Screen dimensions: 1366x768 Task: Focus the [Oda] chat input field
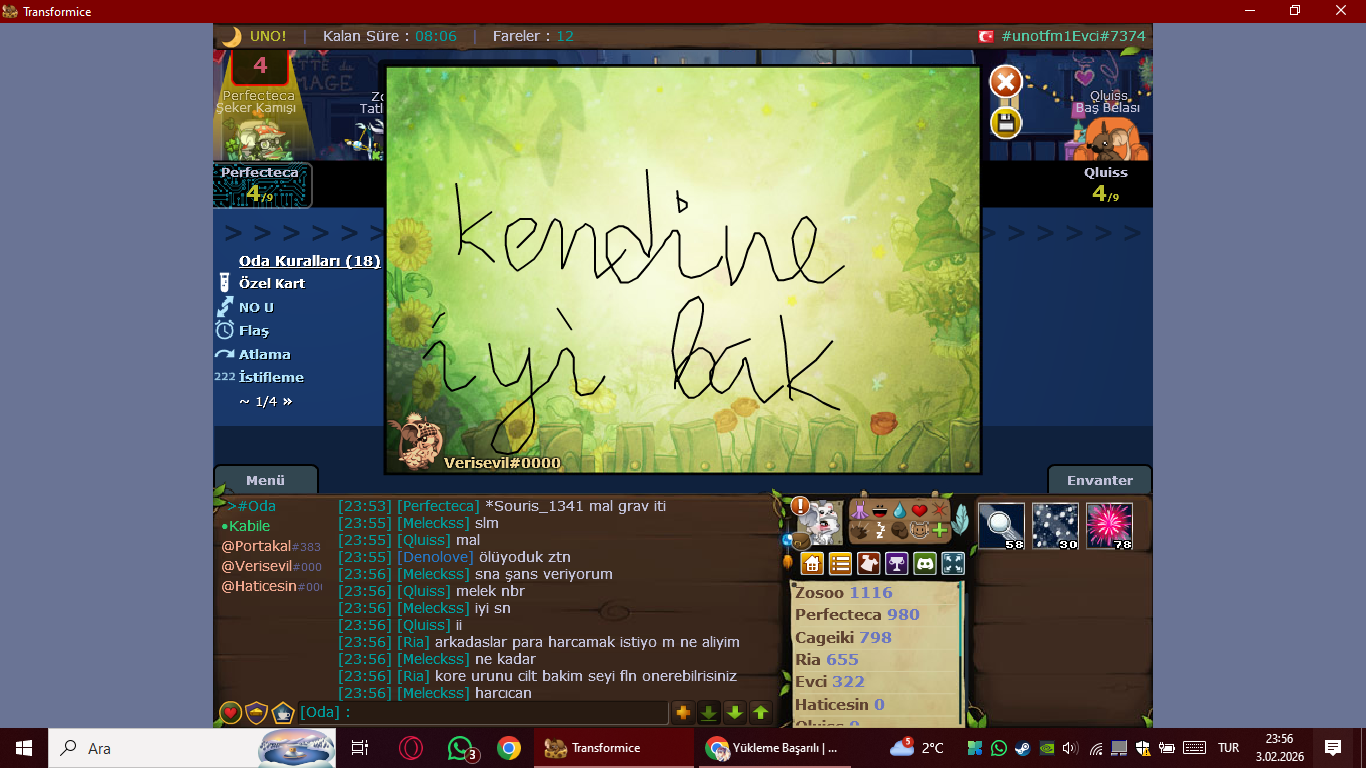pos(483,712)
